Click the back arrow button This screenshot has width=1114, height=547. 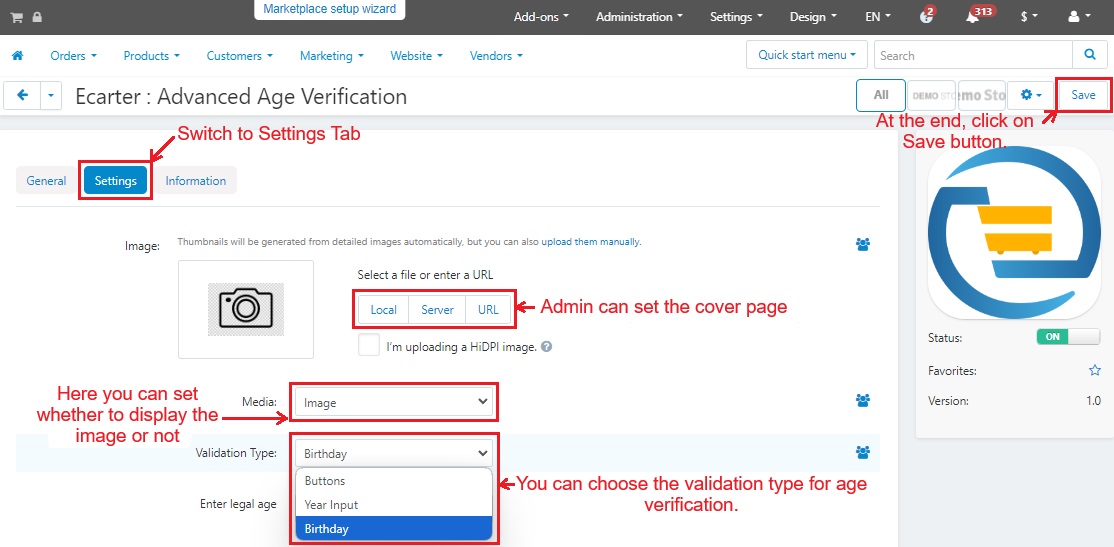point(22,96)
